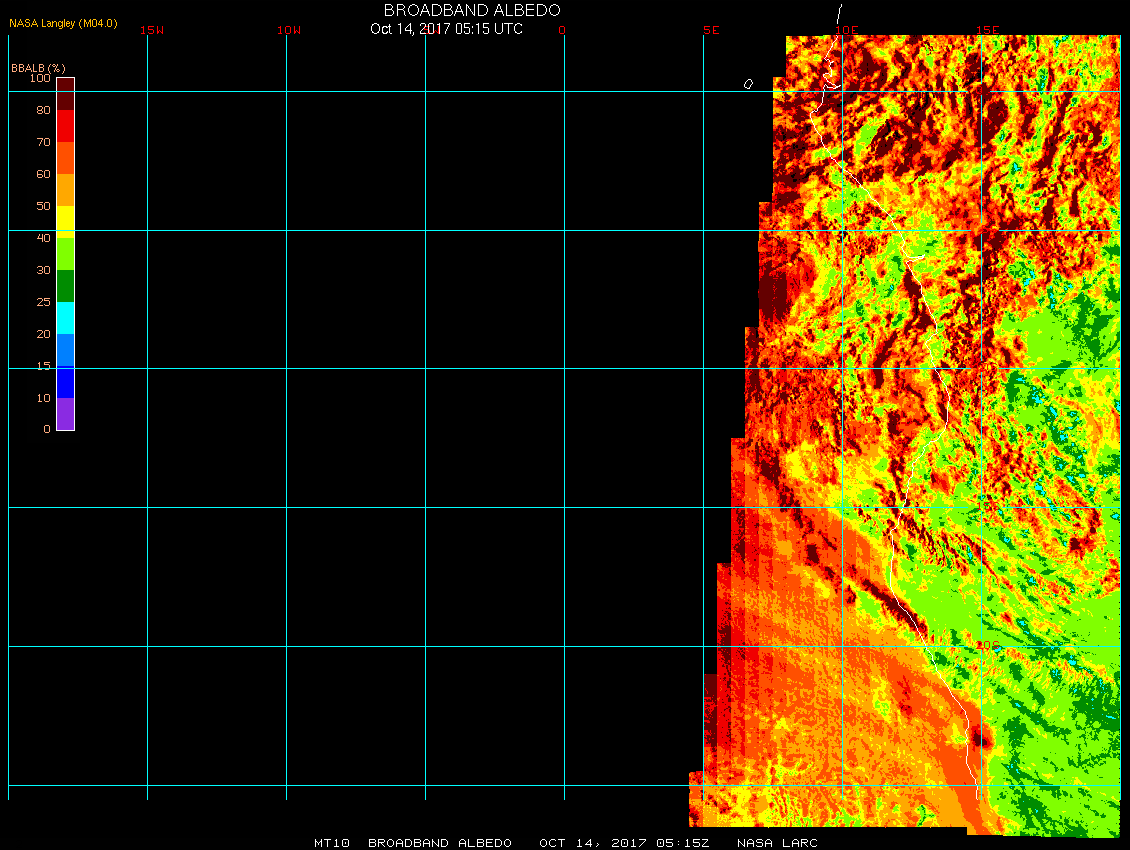Click the 15E longitude label

coord(988,30)
